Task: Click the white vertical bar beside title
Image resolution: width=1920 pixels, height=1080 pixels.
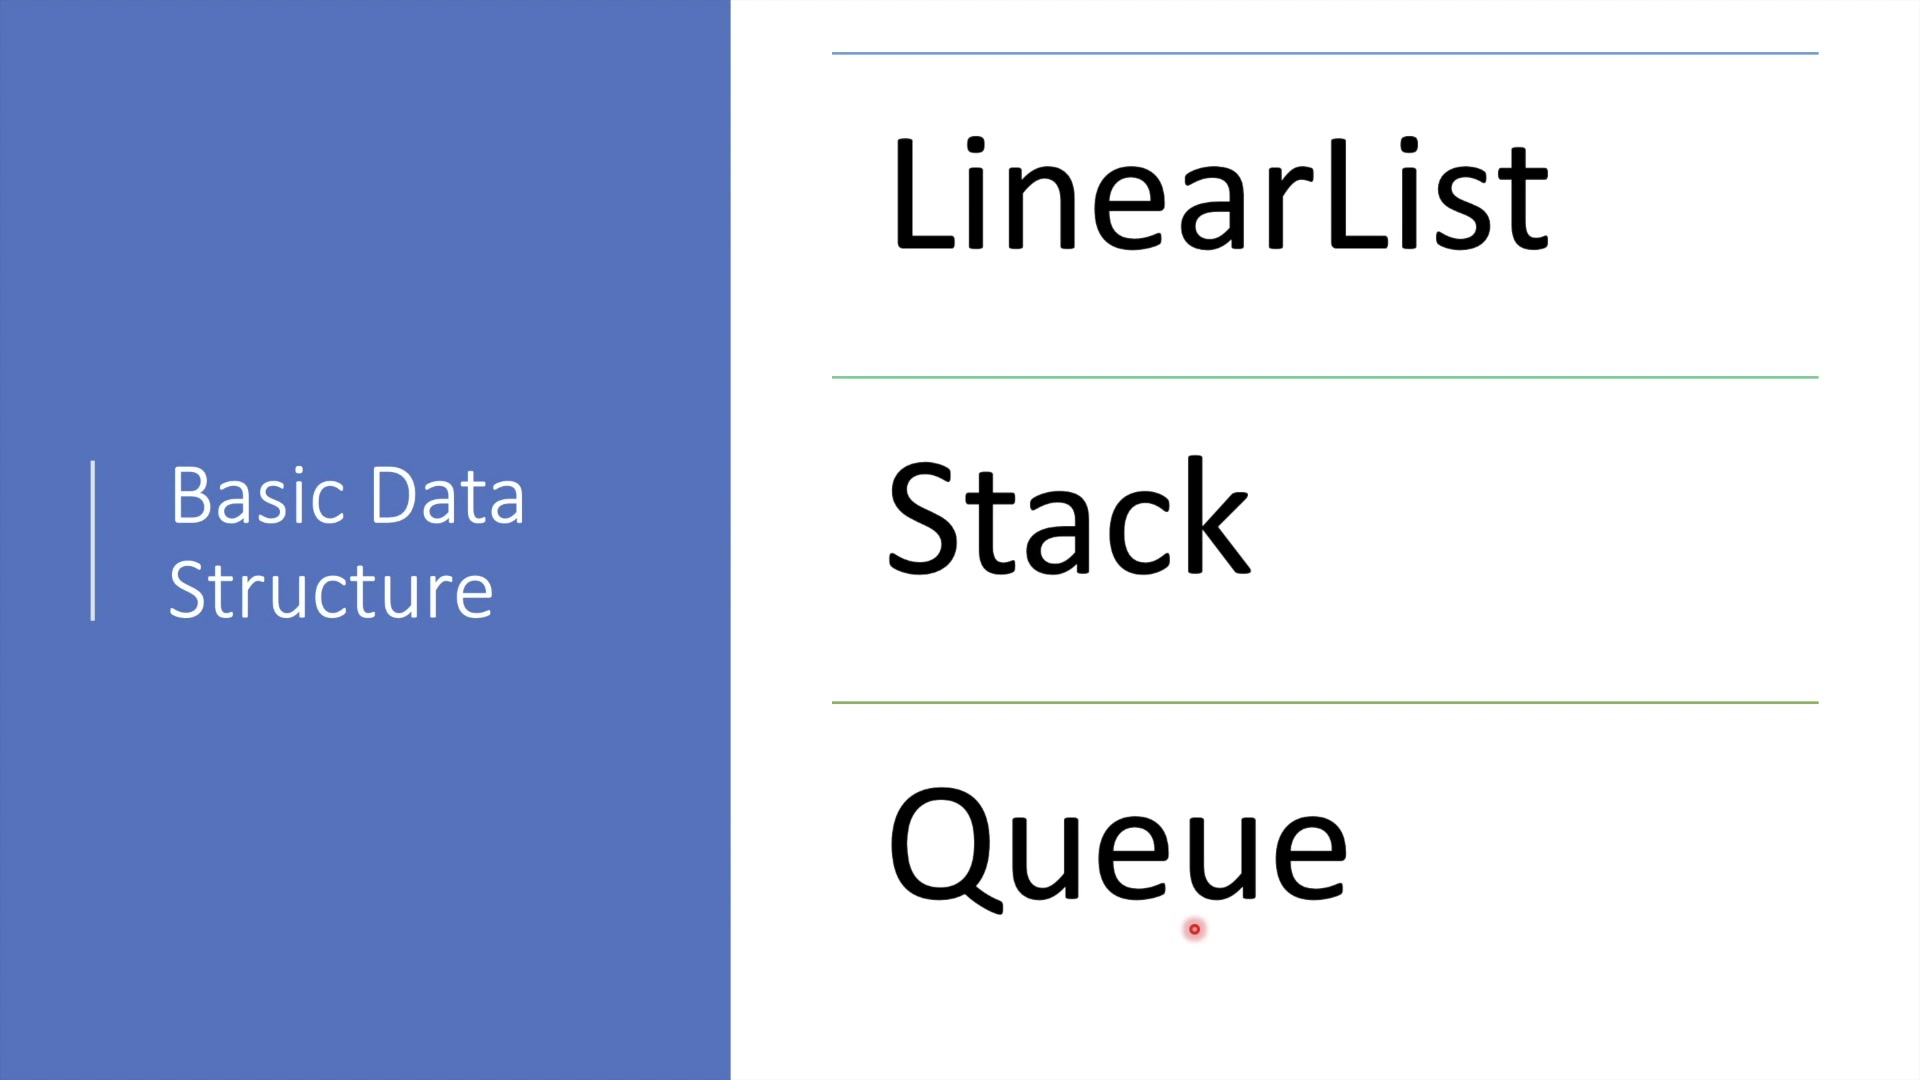Action: point(93,540)
